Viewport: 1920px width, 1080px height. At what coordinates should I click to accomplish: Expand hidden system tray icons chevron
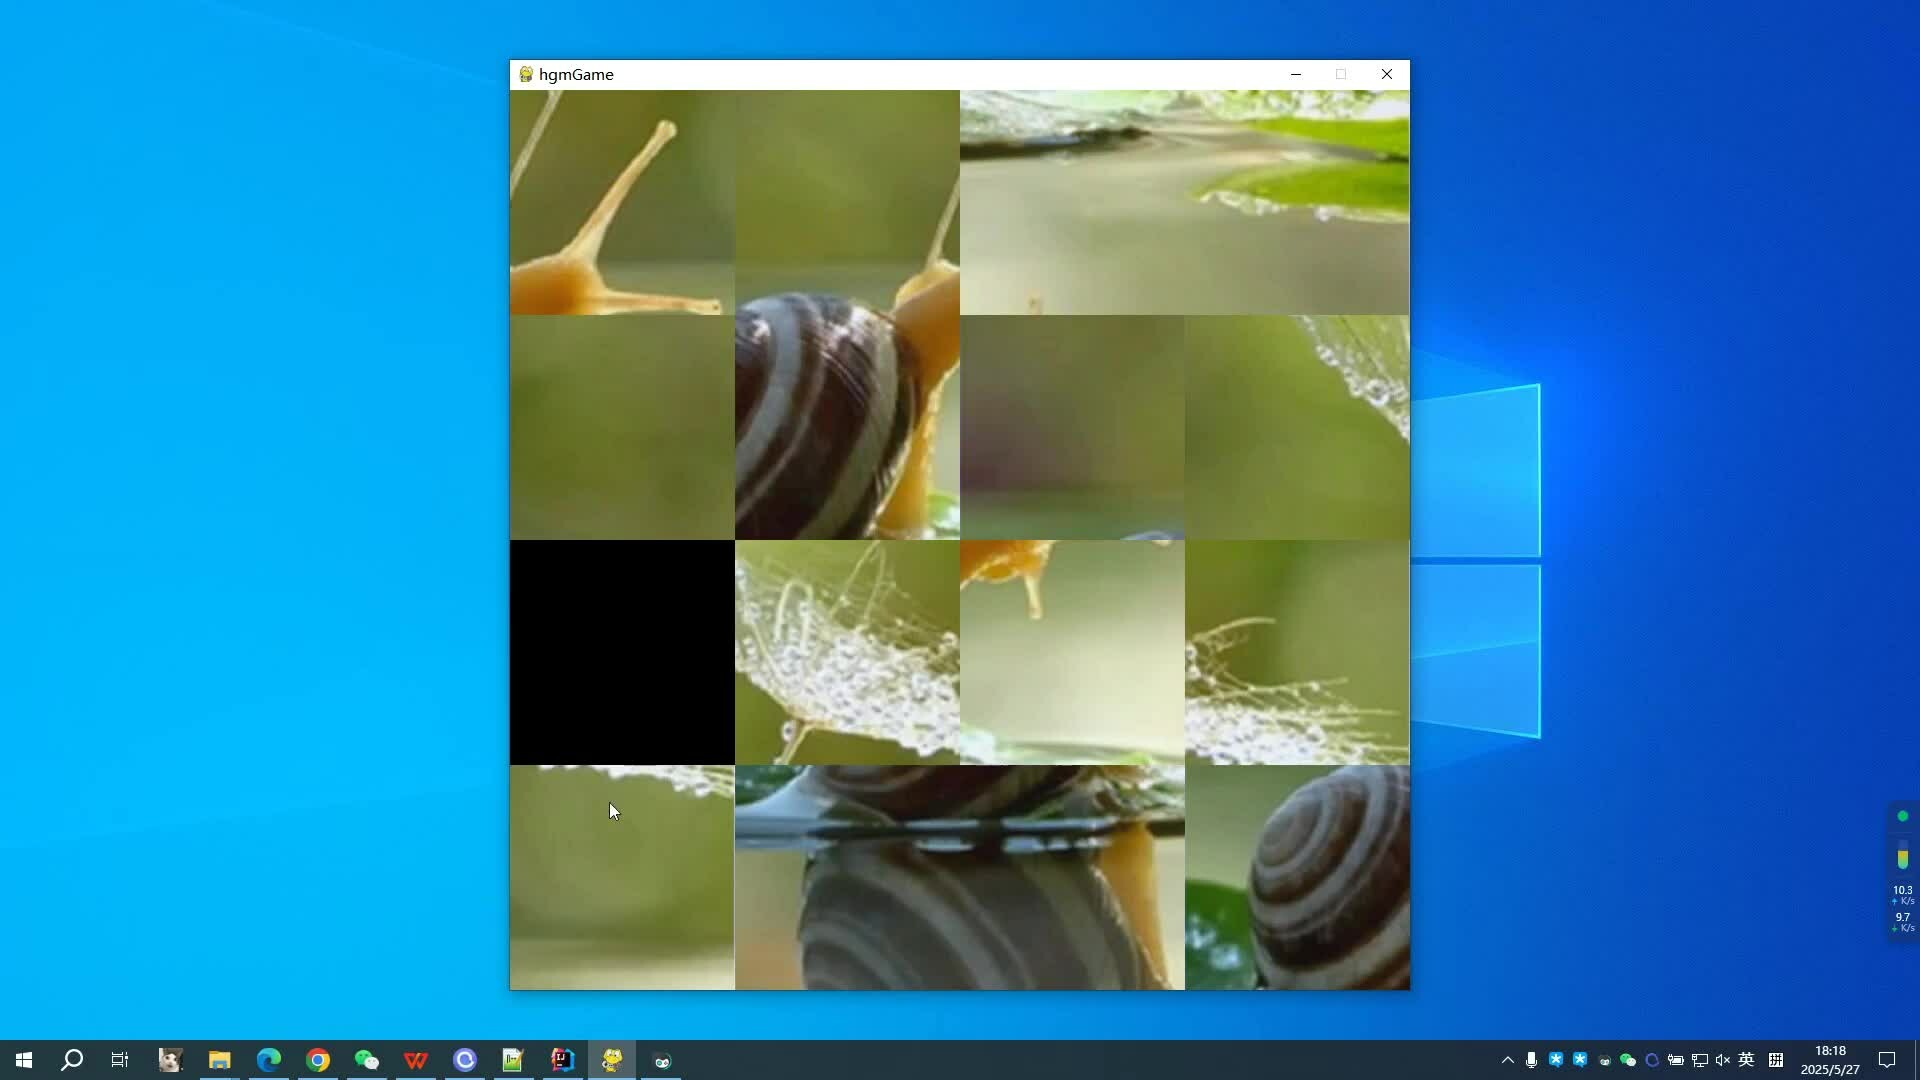pyautogui.click(x=1507, y=1060)
